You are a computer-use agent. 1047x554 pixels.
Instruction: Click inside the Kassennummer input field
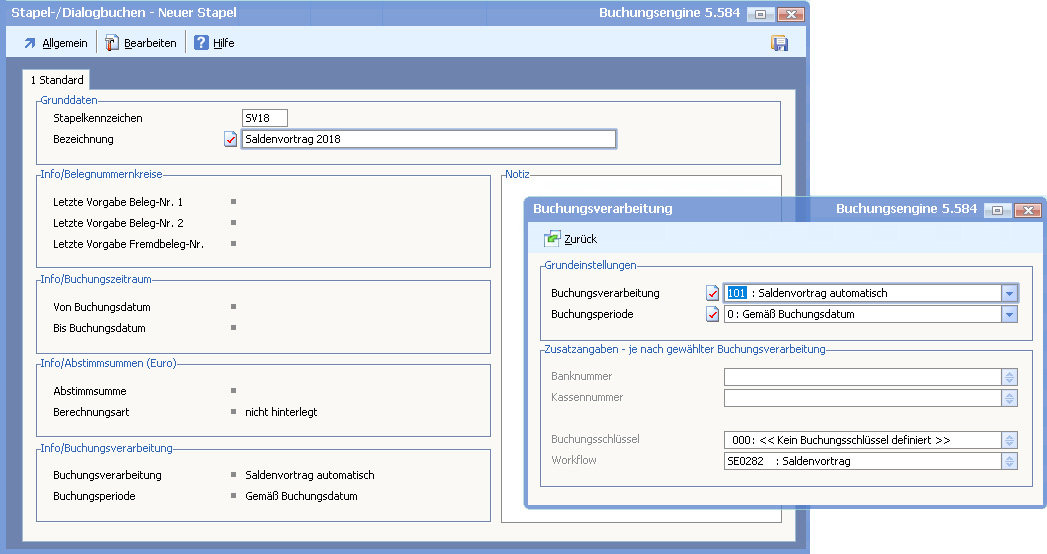pyautogui.click(x=862, y=398)
